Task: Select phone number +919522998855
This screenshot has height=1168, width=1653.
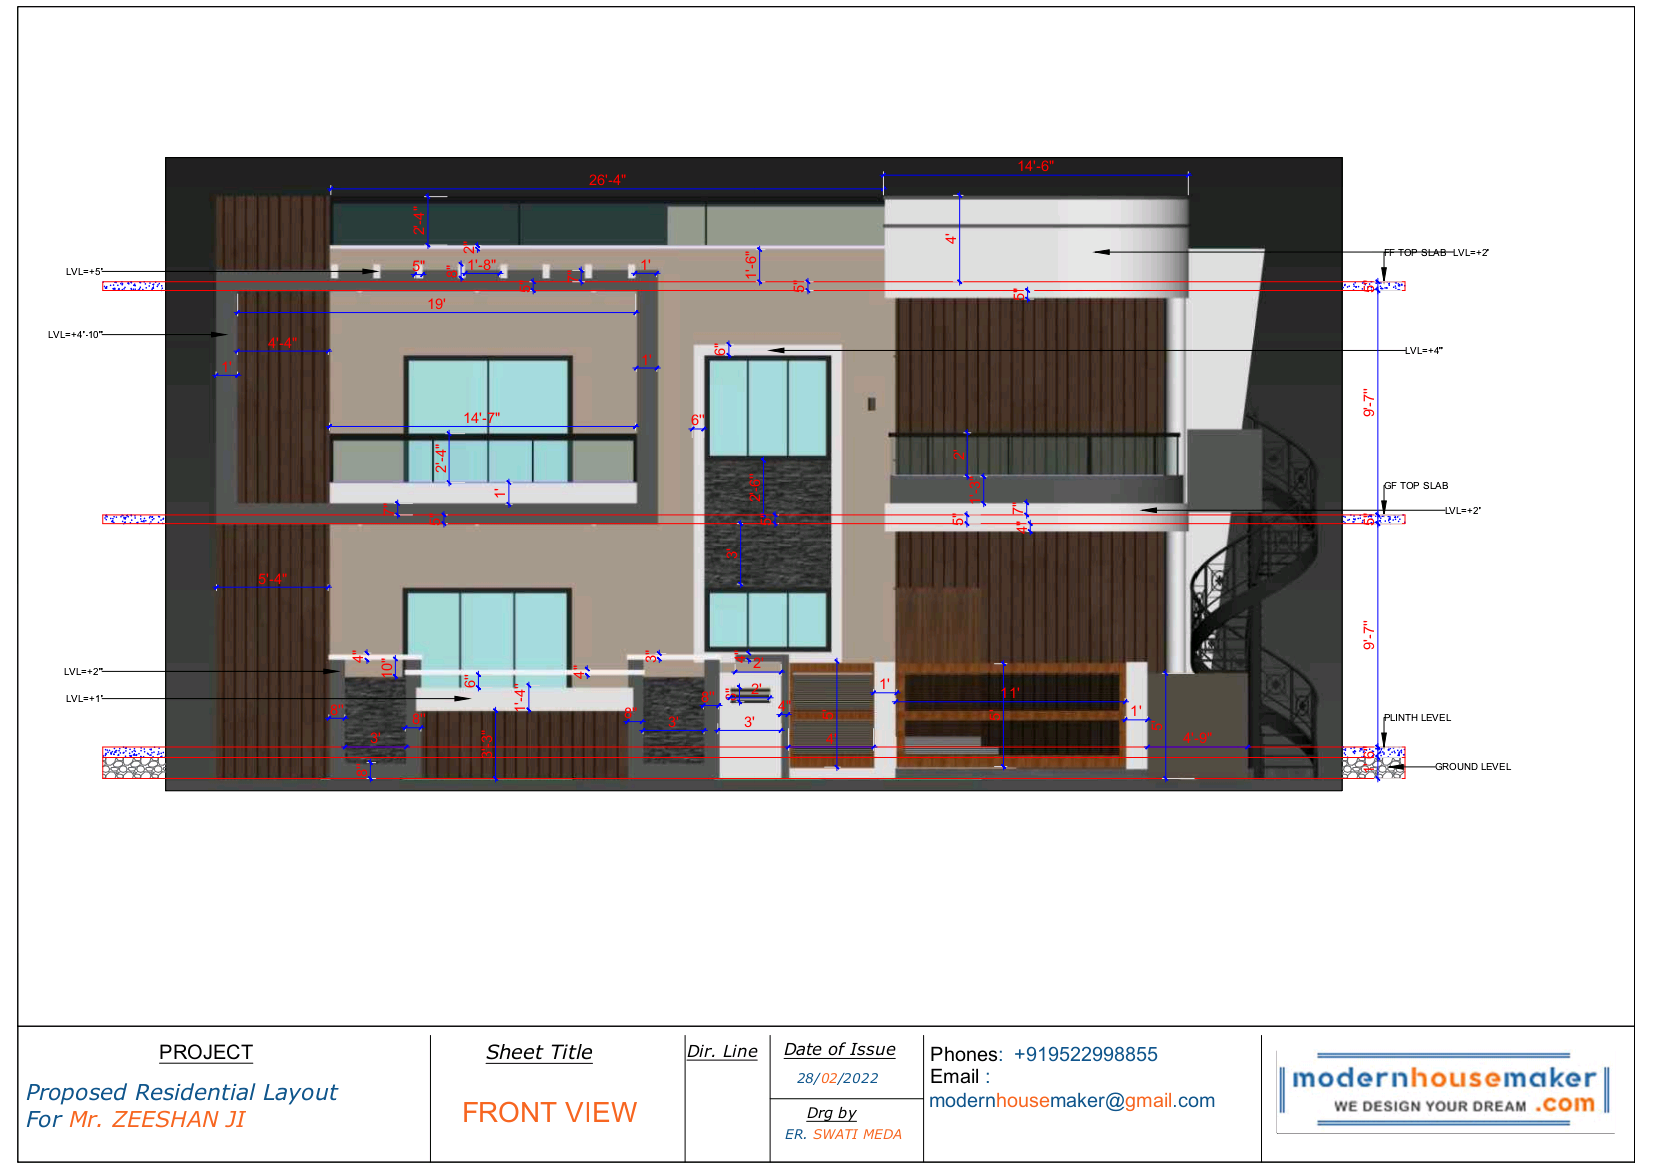Action: point(1085,1054)
